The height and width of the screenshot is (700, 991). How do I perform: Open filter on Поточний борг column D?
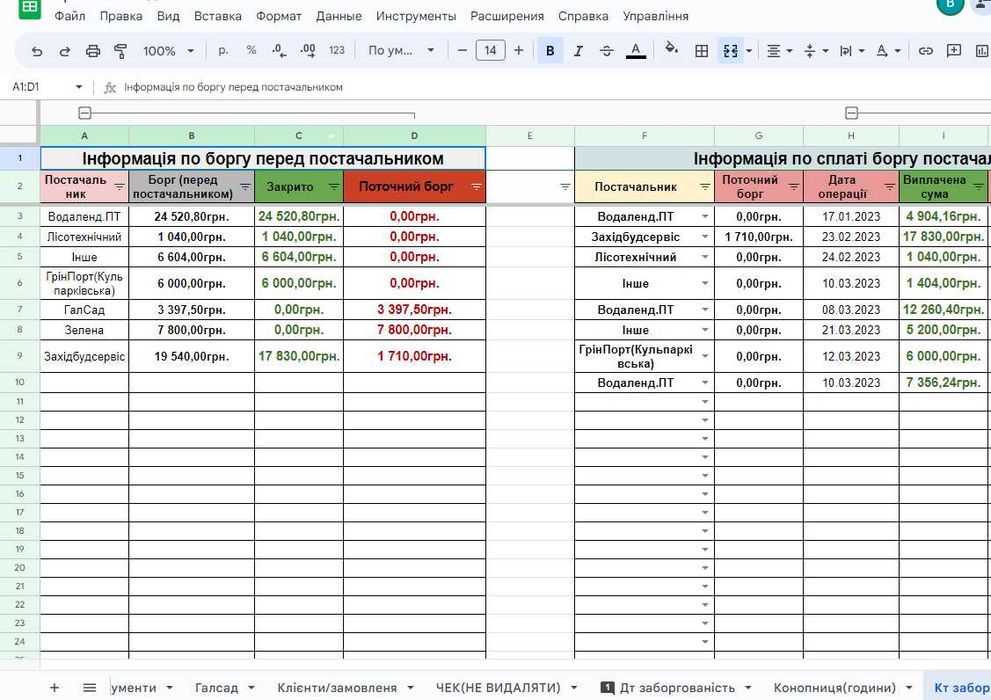coord(477,187)
